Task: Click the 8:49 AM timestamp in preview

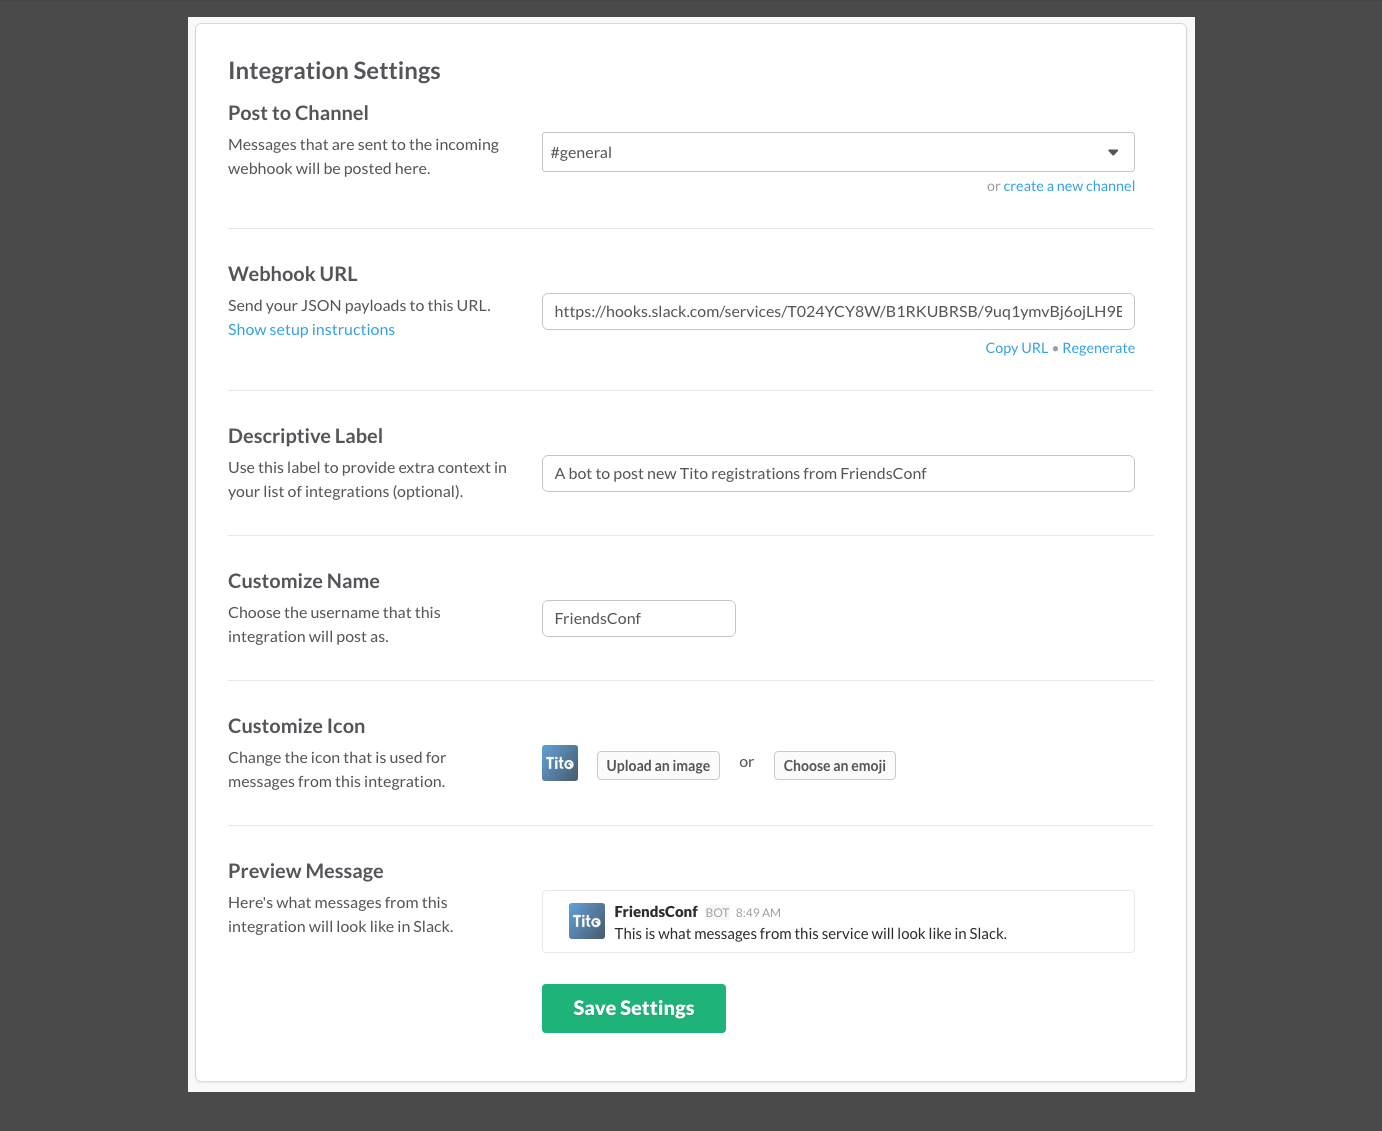Action: pos(758,913)
